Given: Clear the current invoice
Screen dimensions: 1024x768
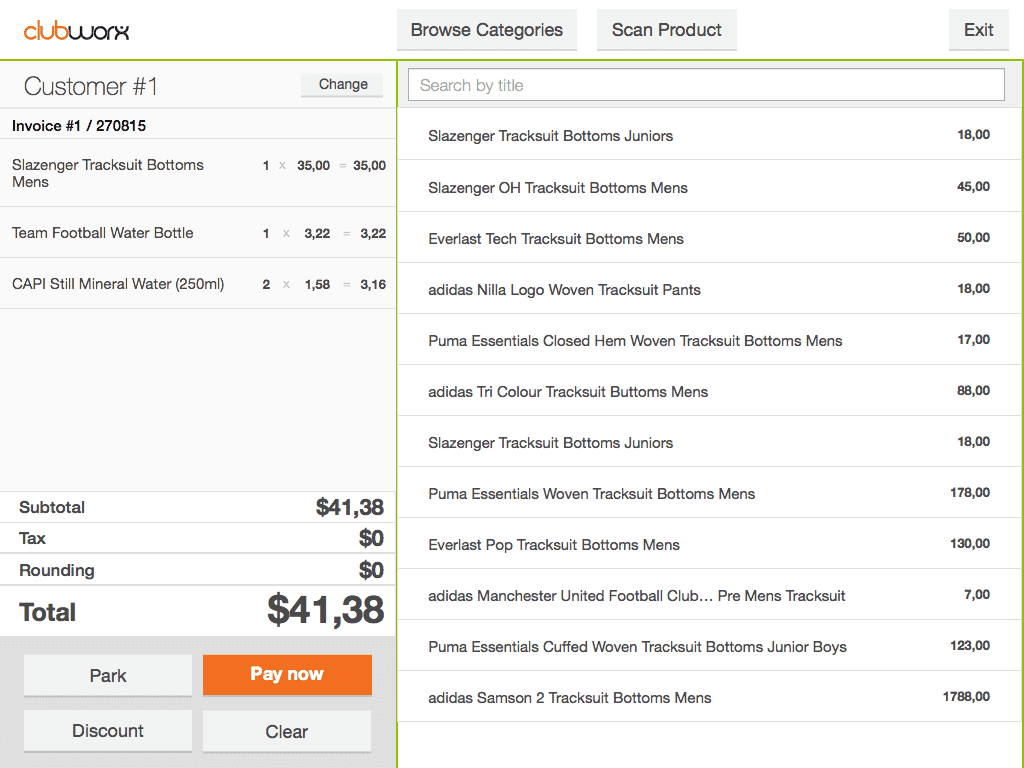Looking at the screenshot, I should point(287,731).
